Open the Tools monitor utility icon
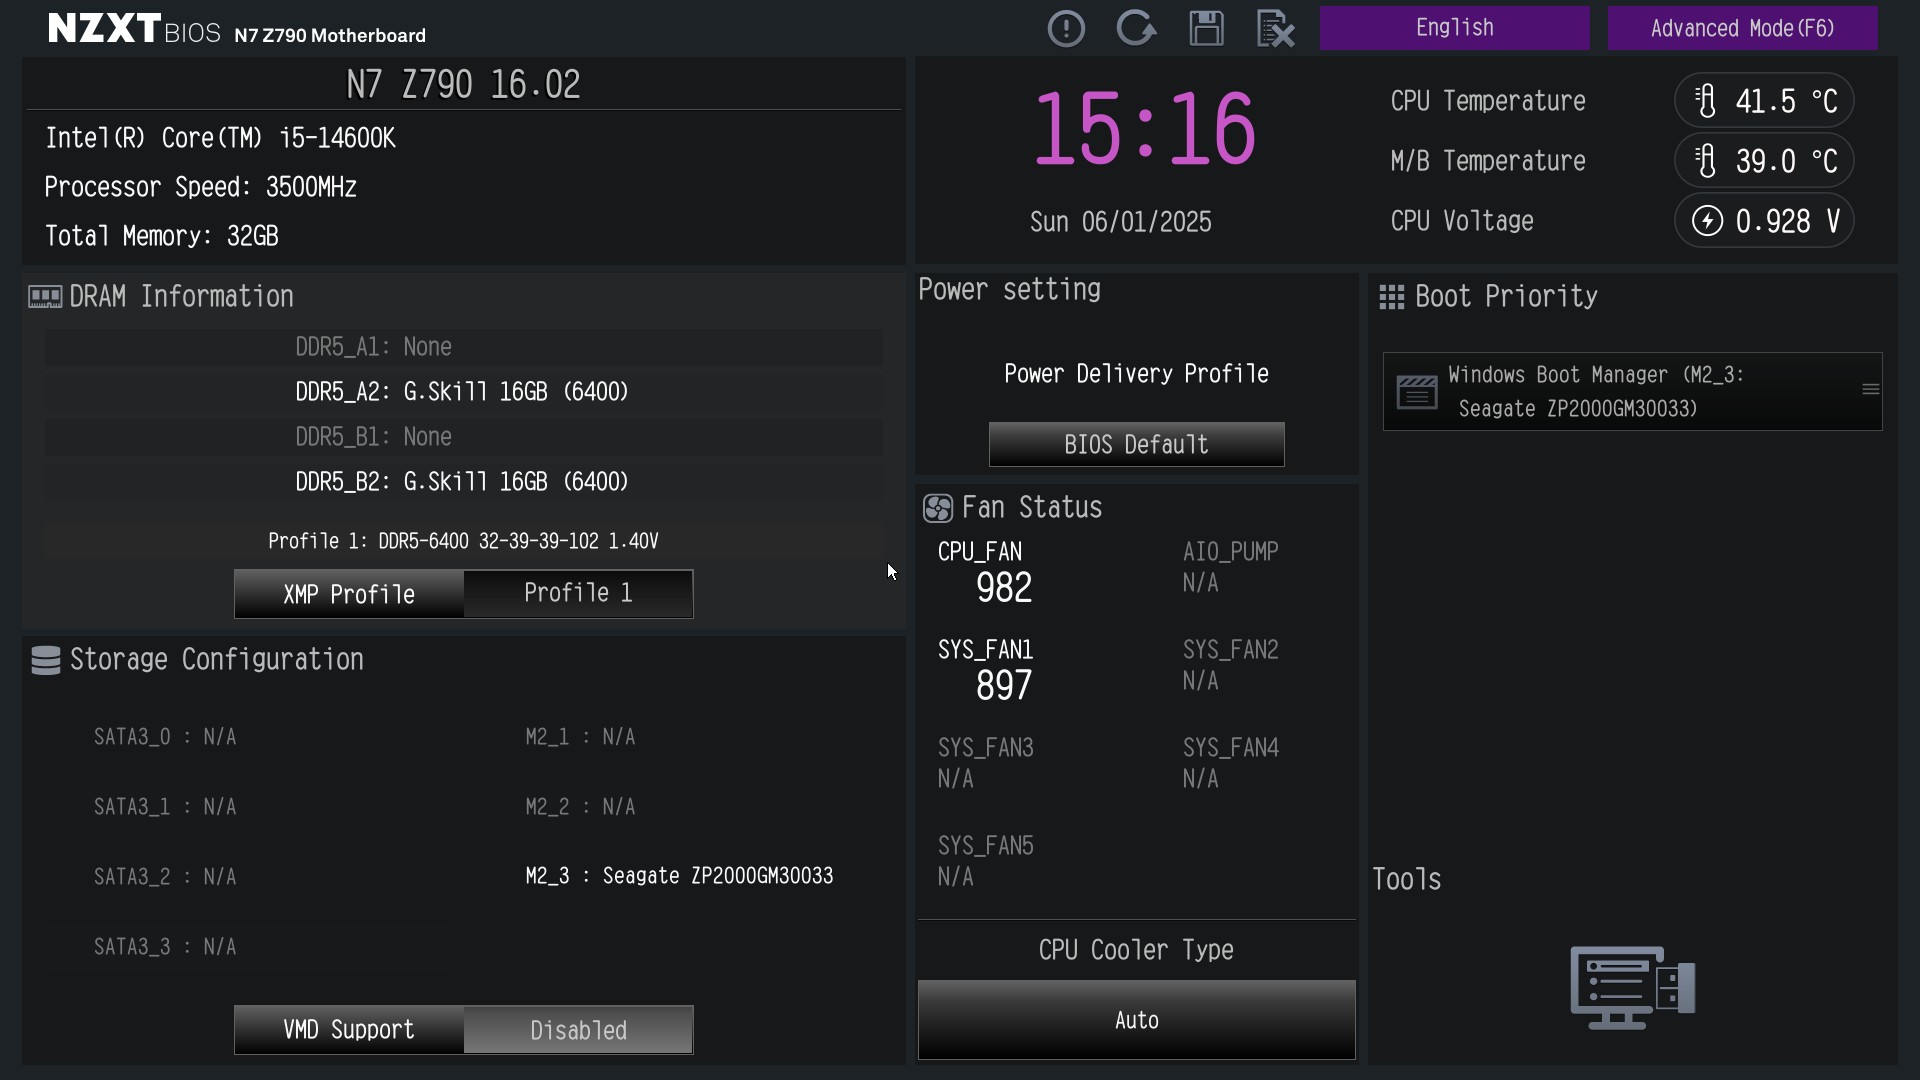The image size is (1920, 1080). click(1633, 987)
